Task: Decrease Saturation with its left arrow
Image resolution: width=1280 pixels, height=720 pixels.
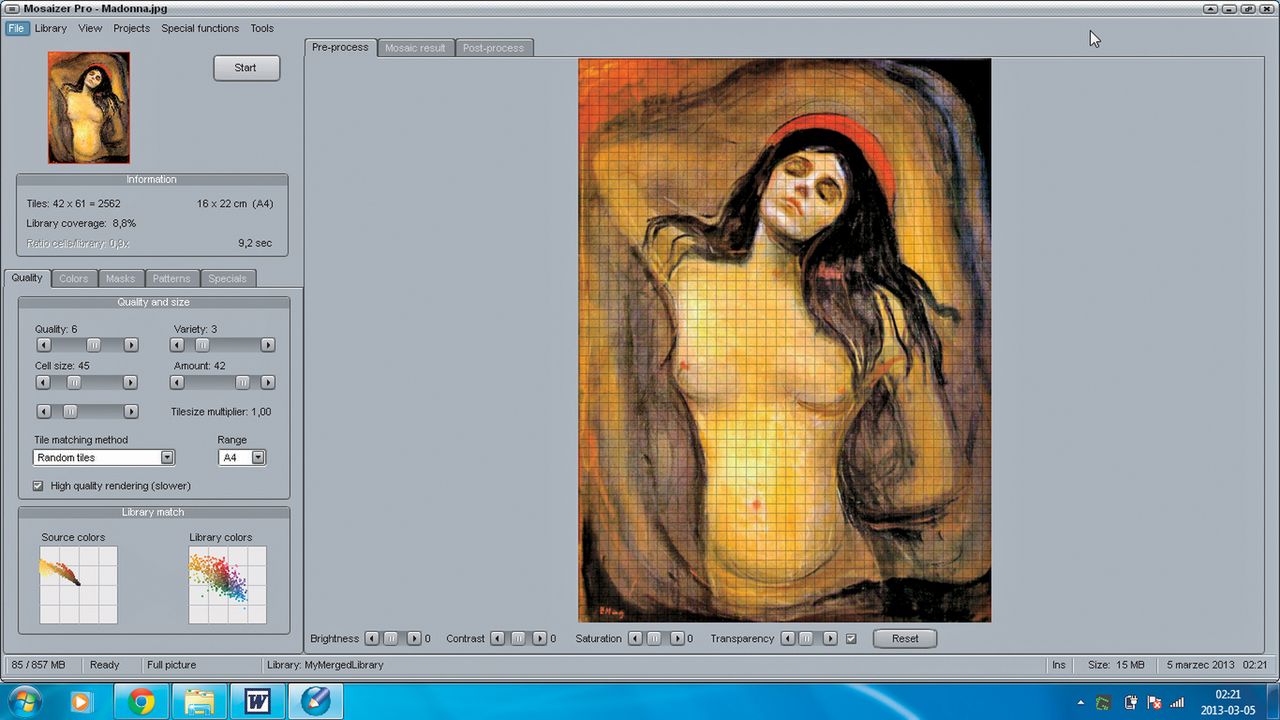Action: click(635, 639)
